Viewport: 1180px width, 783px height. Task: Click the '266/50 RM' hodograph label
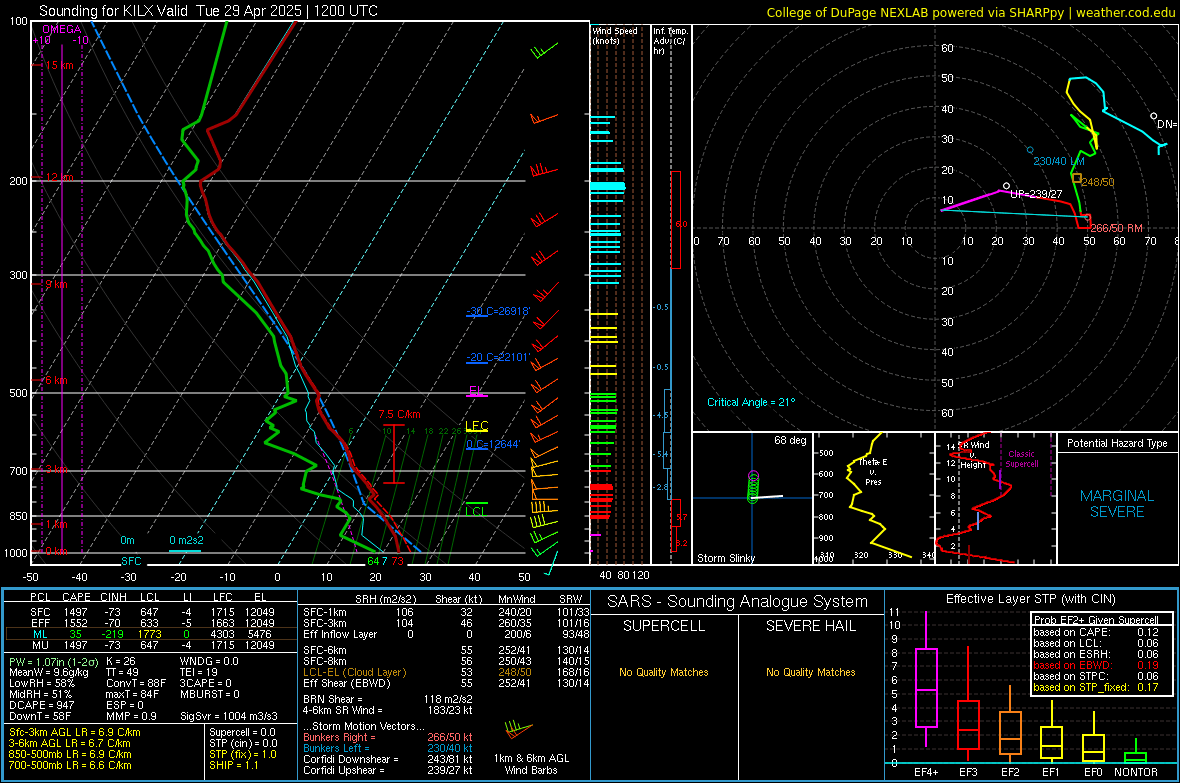1116,228
